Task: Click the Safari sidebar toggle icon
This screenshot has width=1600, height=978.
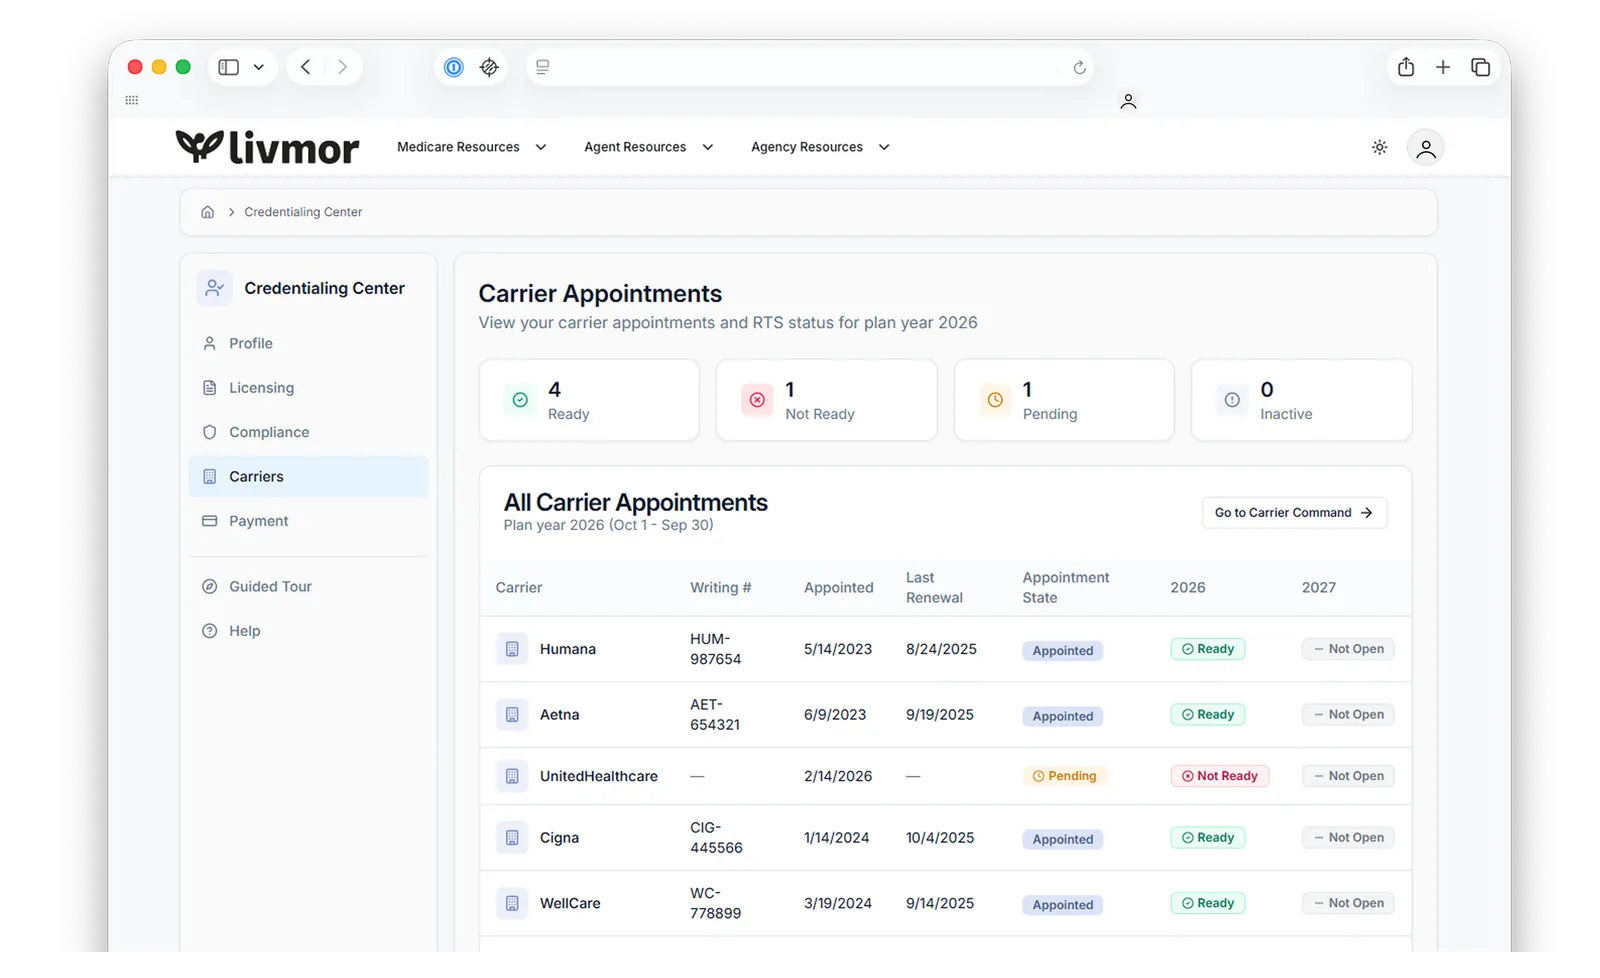Action: (229, 67)
